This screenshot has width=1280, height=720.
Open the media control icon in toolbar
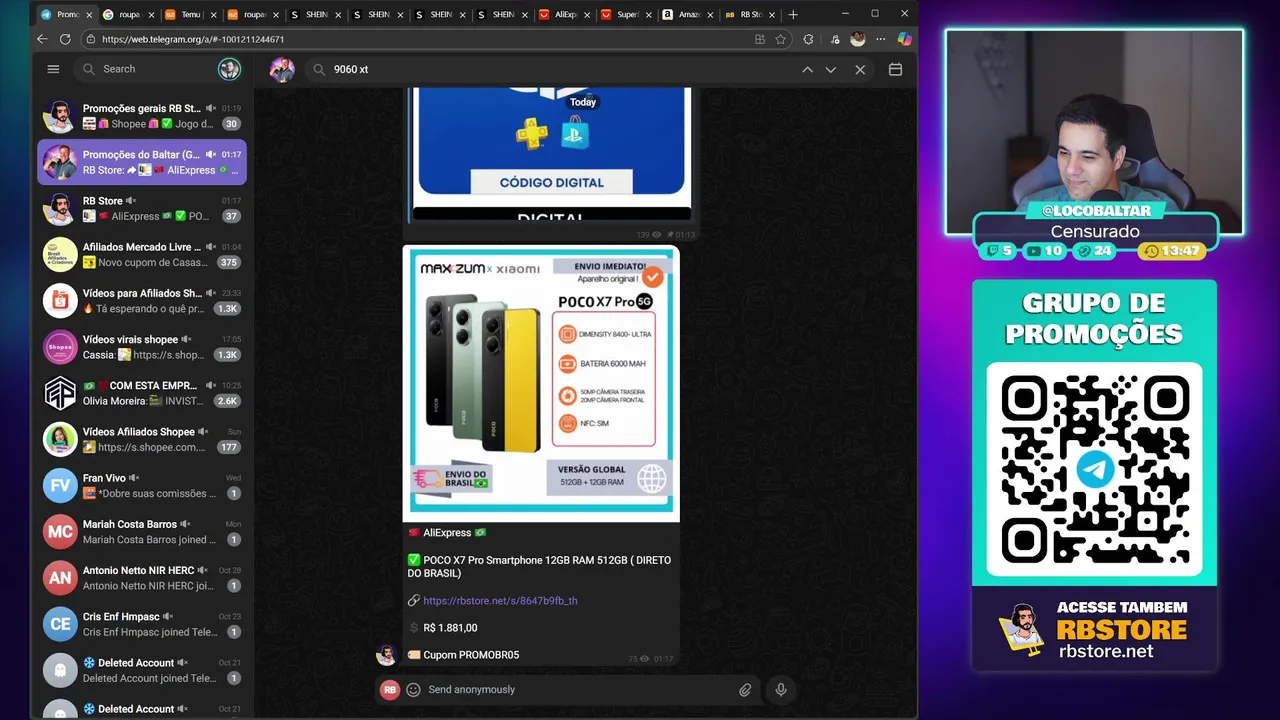[x=834, y=39]
